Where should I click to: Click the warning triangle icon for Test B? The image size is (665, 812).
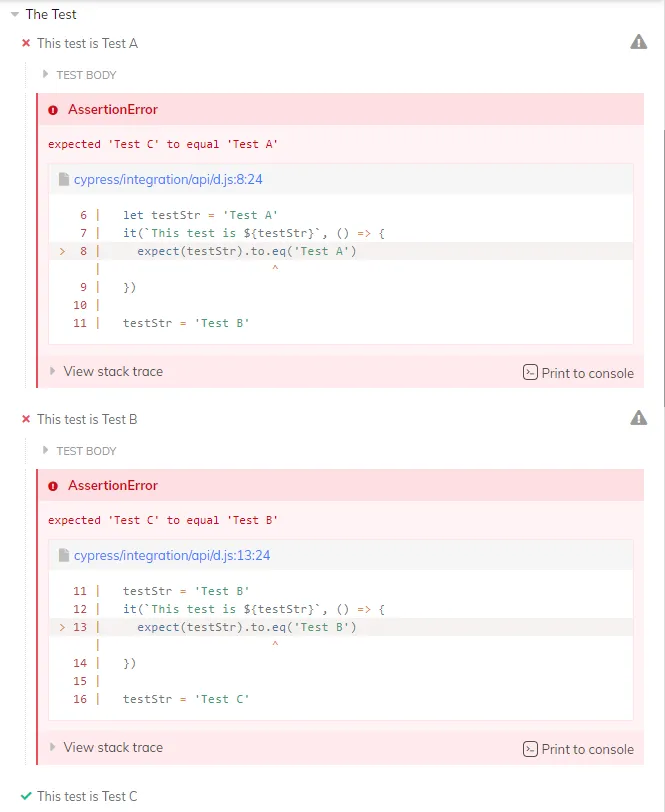(x=639, y=418)
